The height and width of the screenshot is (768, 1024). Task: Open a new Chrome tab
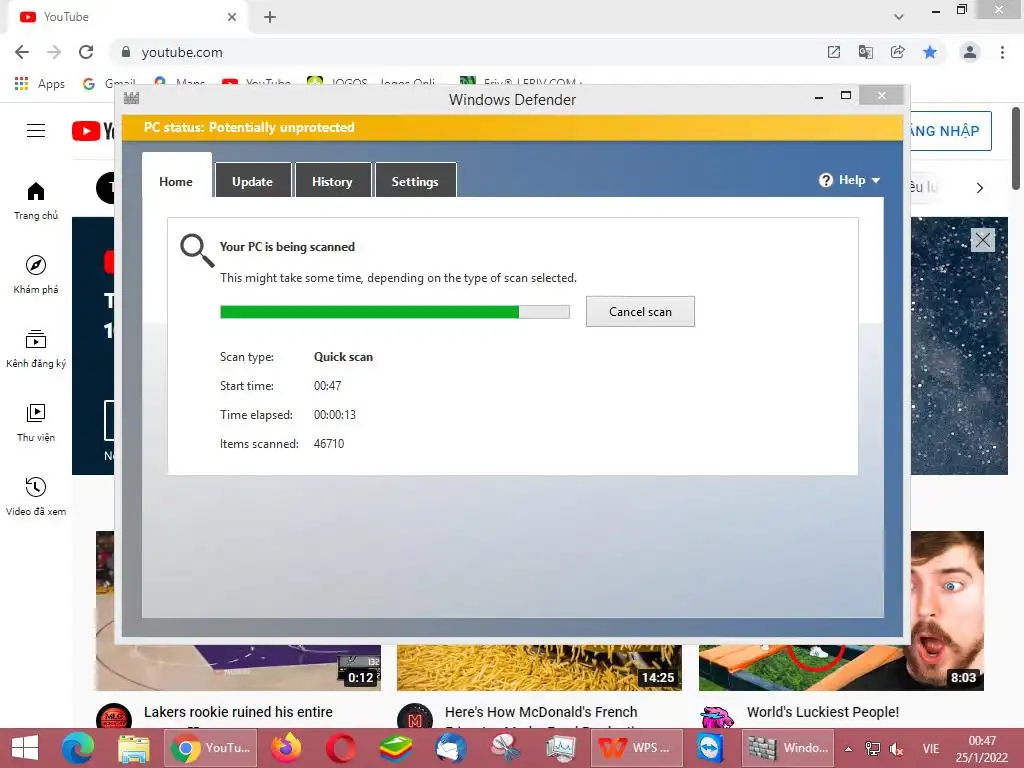[x=270, y=17]
